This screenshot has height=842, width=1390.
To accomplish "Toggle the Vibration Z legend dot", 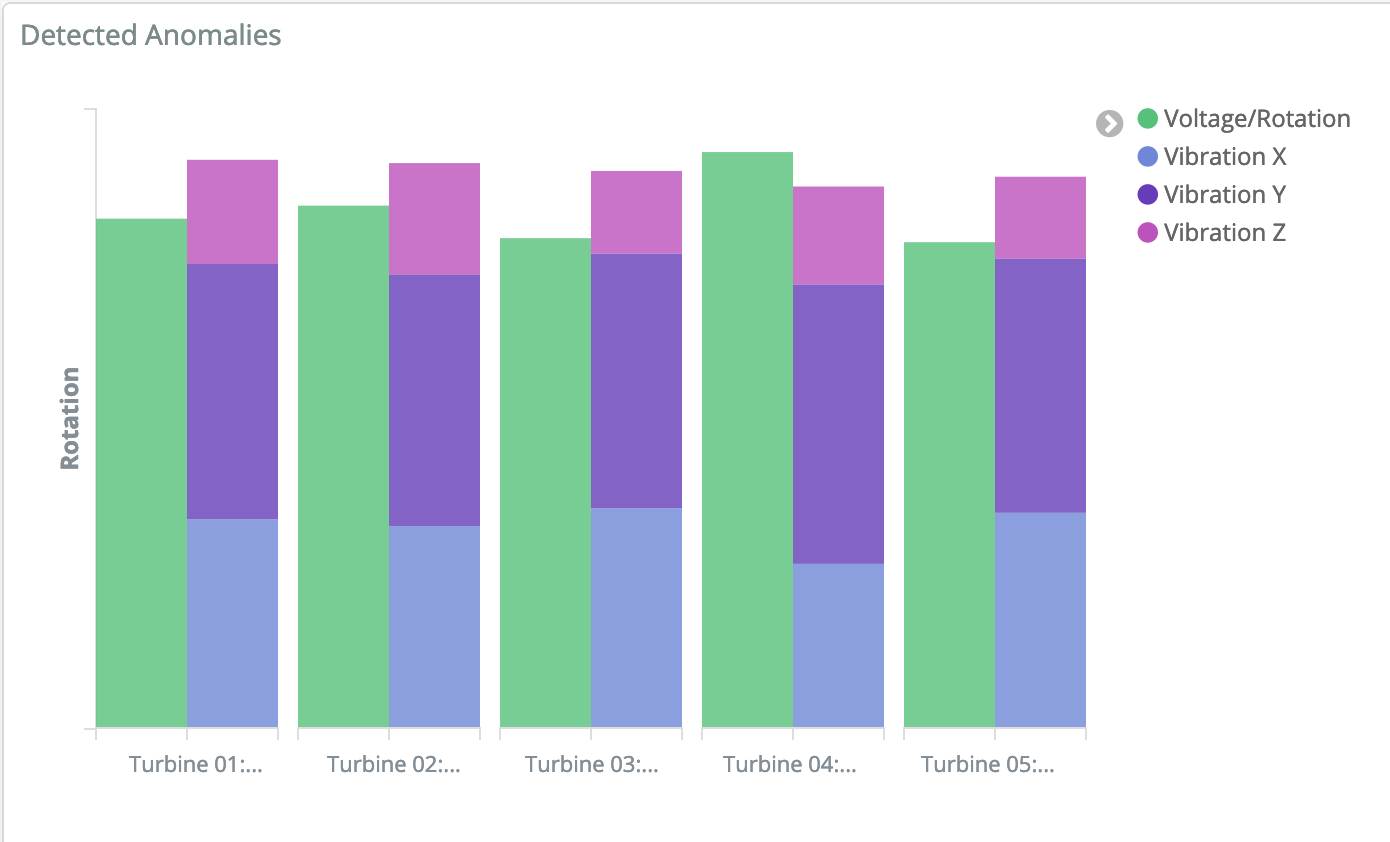I will click(x=1148, y=233).
